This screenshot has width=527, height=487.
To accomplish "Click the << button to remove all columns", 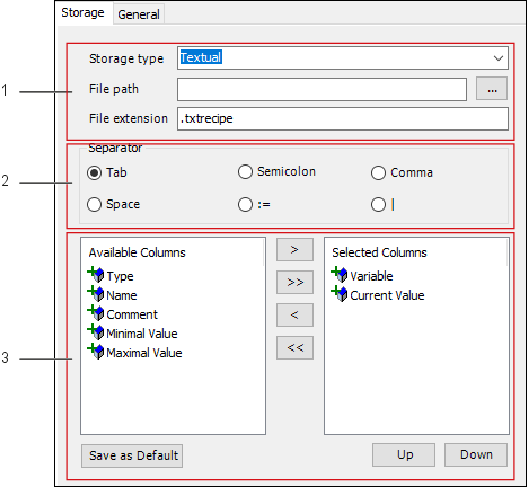I will click(x=295, y=348).
